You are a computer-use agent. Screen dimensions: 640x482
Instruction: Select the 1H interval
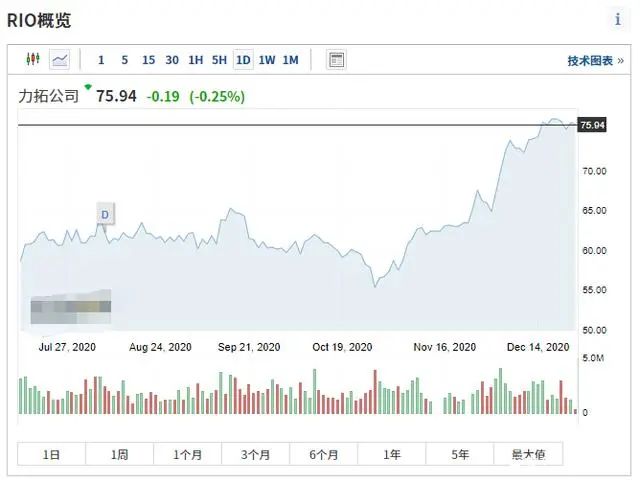[x=196, y=60]
